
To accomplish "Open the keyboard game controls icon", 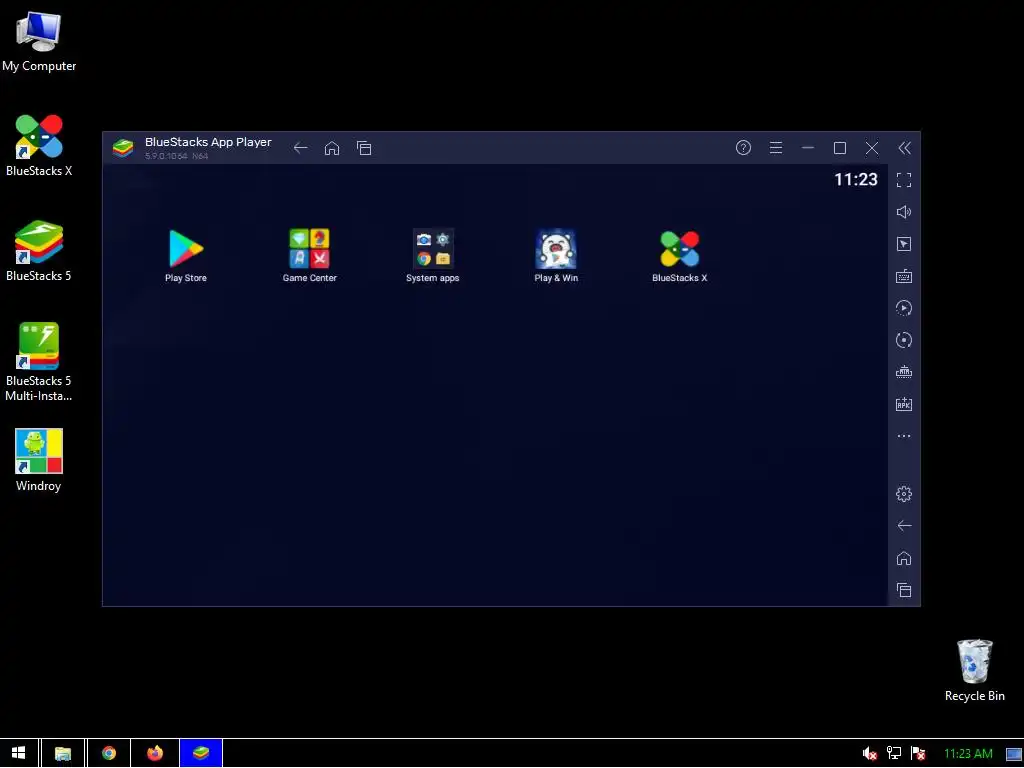I will [904, 276].
